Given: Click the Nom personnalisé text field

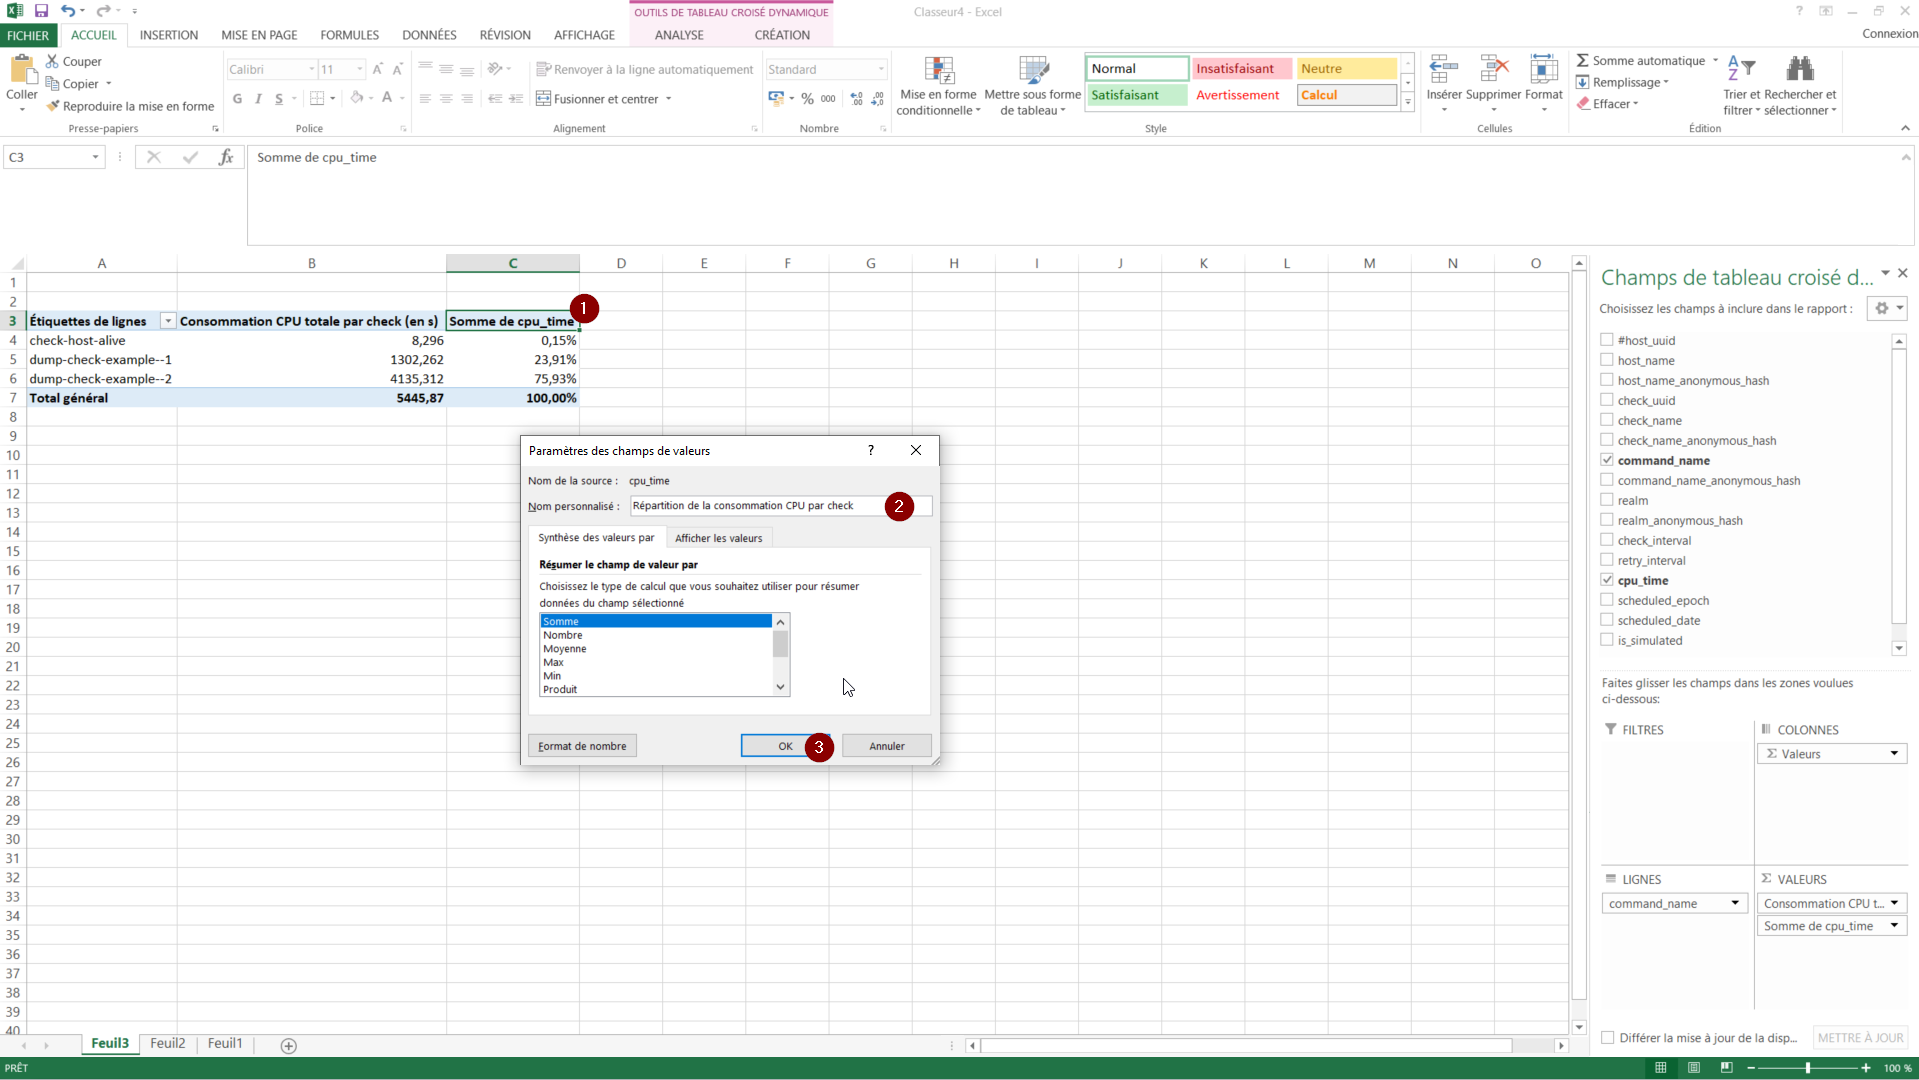Looking at the screenshot, I should click(756, 506).
